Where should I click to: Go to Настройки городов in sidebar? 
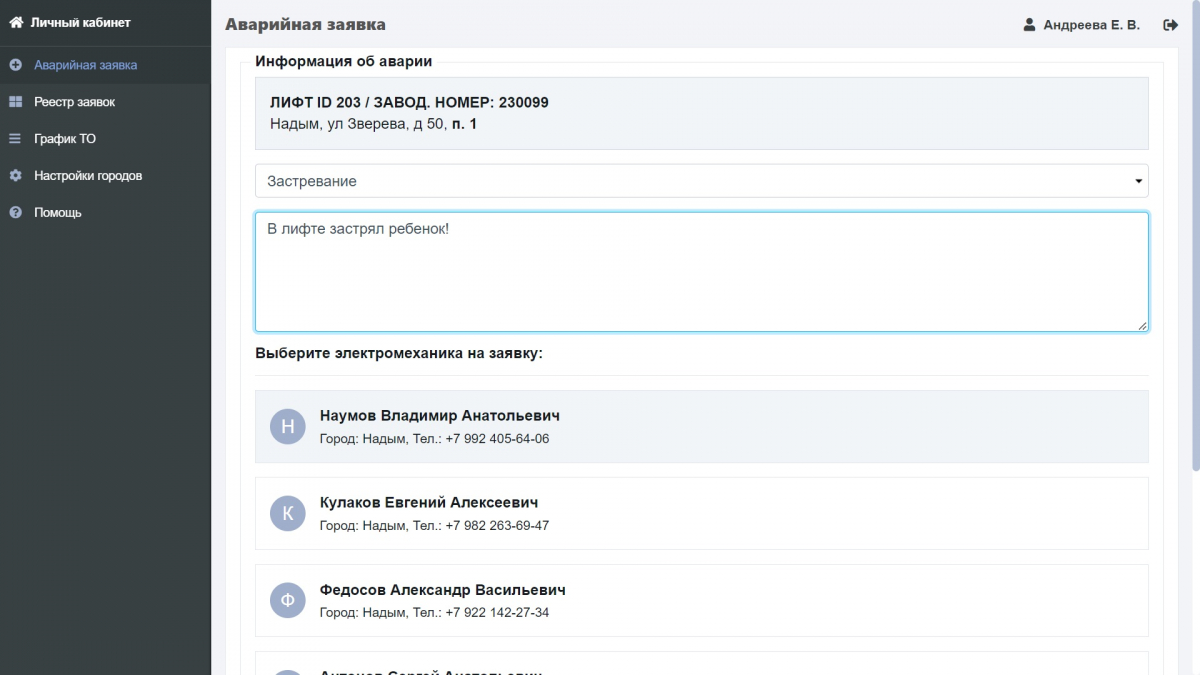click(x=88, y=176)
